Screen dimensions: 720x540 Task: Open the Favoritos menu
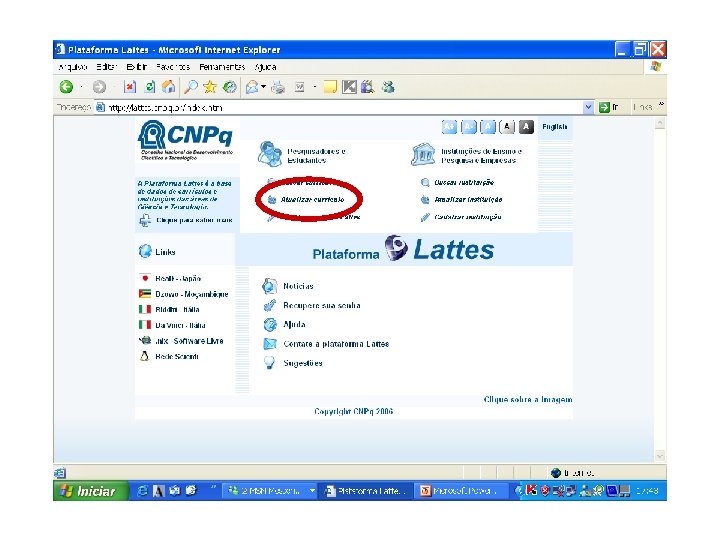click(x=173, y=67)
